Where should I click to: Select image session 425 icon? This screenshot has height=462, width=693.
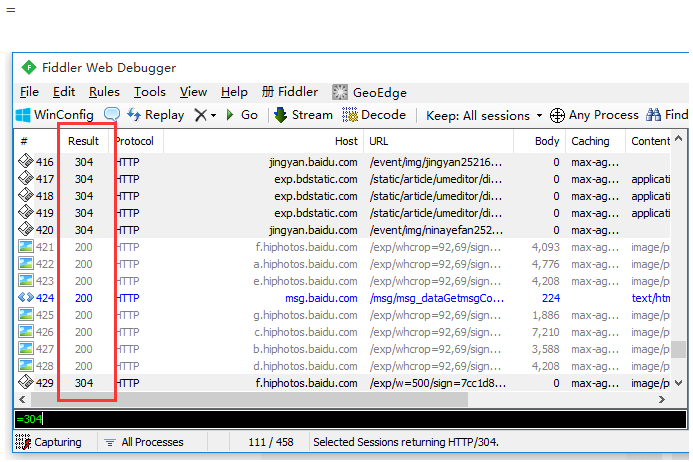[26, 314]
